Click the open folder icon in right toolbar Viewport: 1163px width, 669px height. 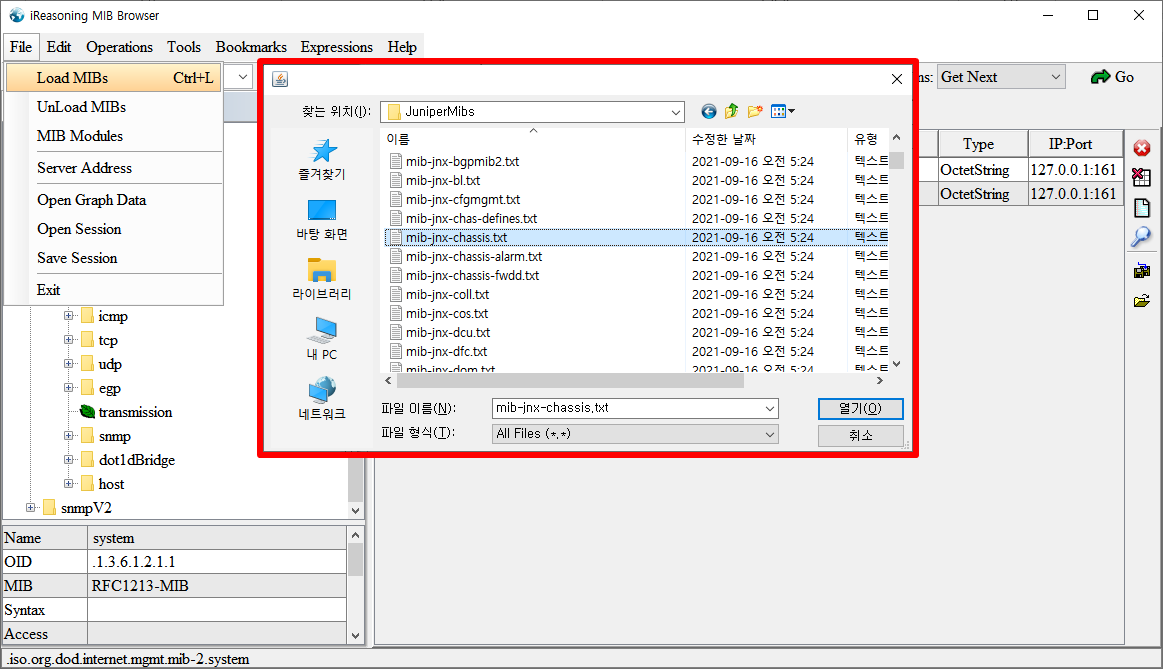1141,300
